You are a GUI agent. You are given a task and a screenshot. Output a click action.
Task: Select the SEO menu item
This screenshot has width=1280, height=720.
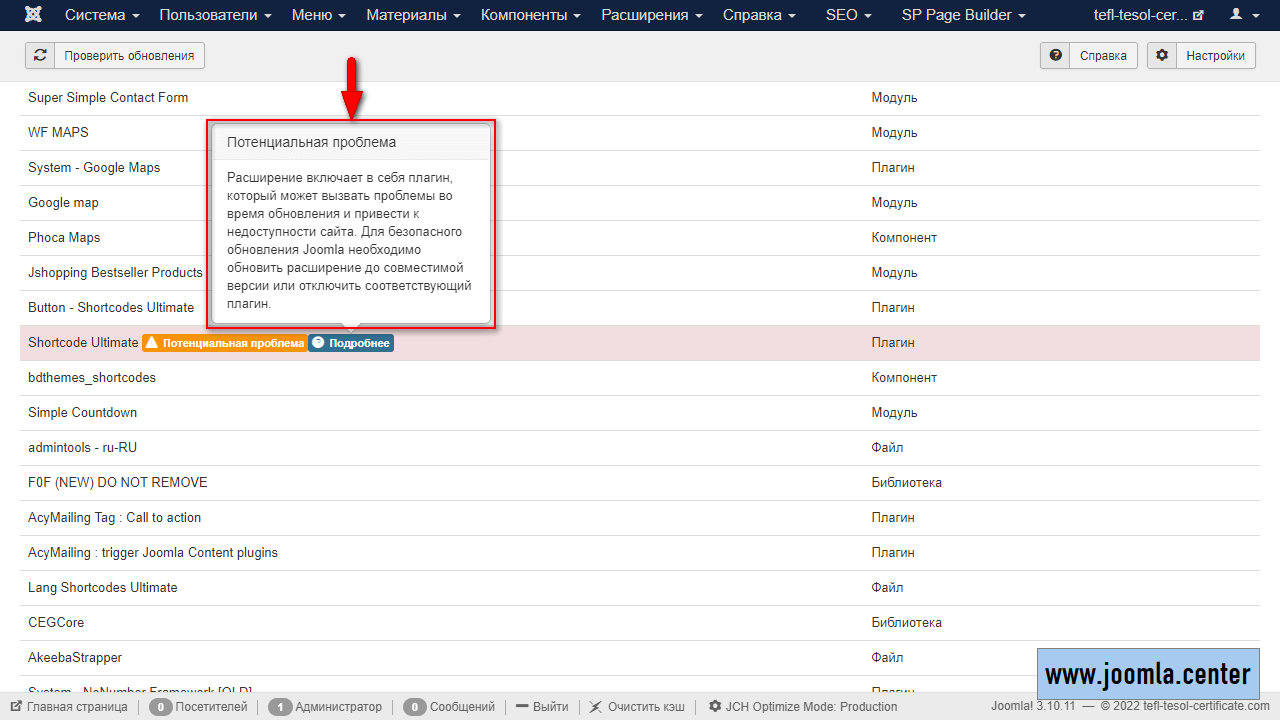[848, 15]
